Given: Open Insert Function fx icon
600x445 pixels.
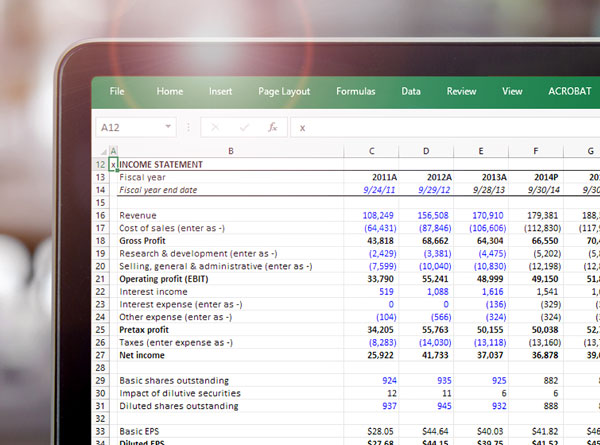Looking at the screenshot, I should (272, 127).
